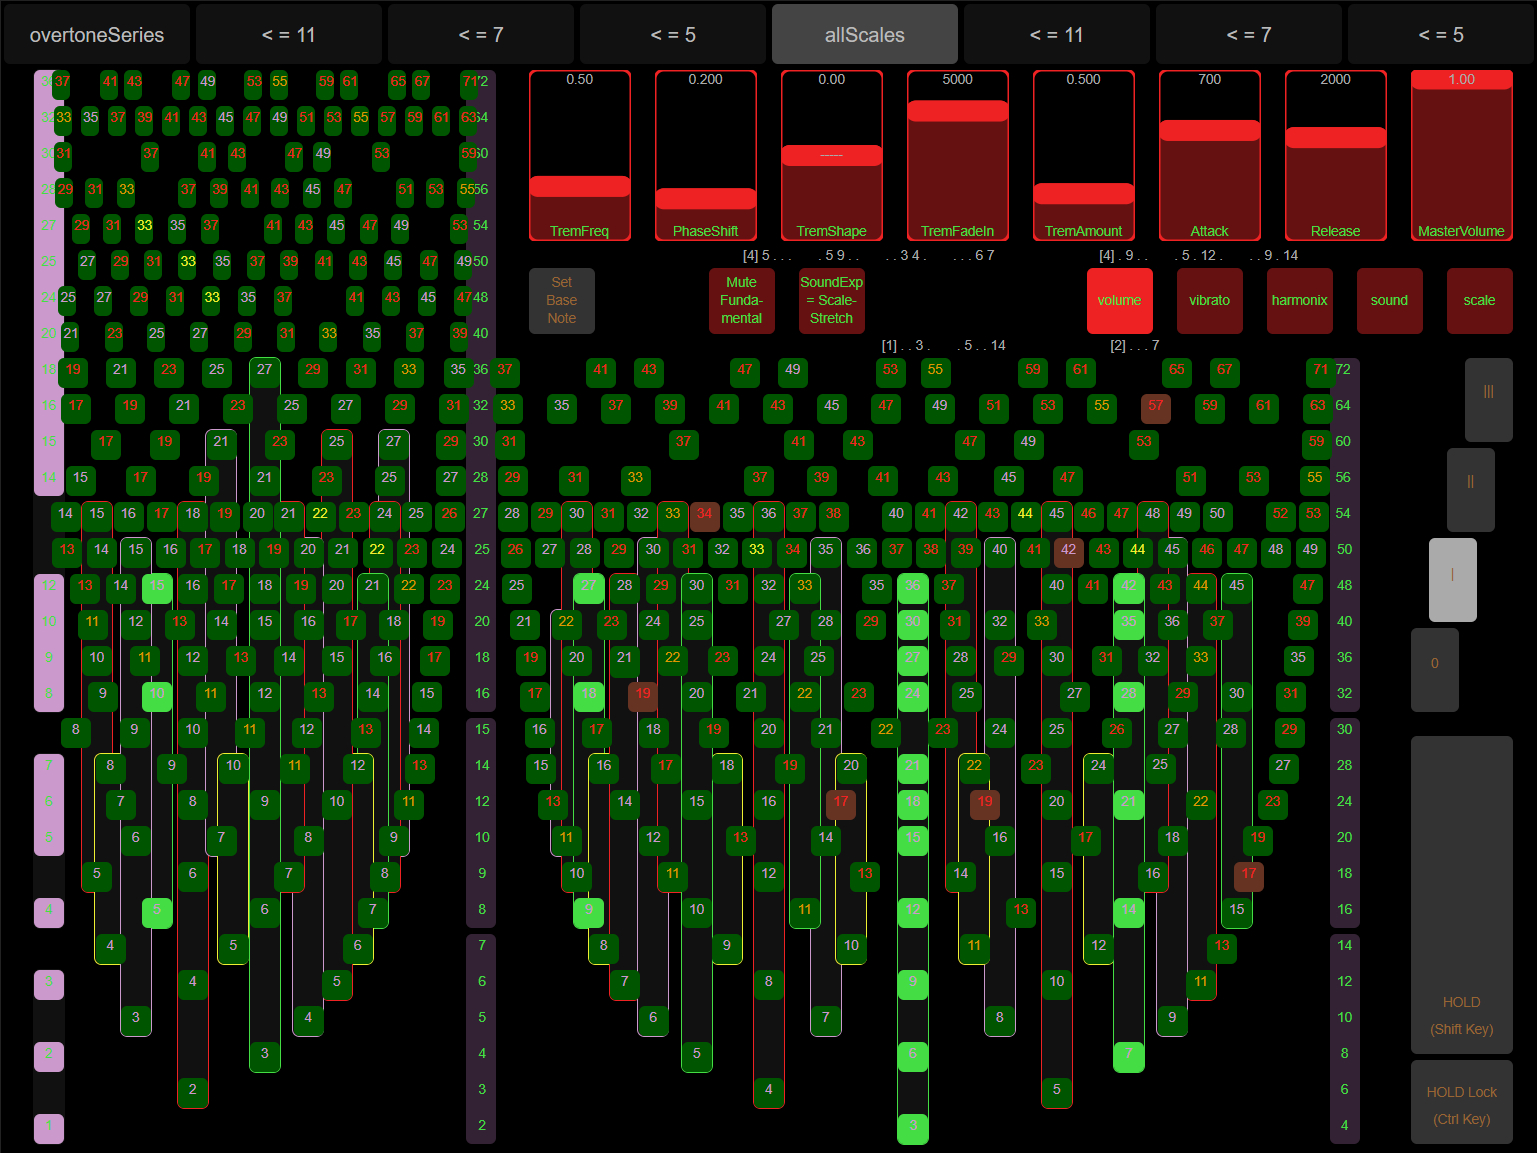Adjust the TremAmount slider
This screenshot has width=1537, height=1153.
(1084, 156)
